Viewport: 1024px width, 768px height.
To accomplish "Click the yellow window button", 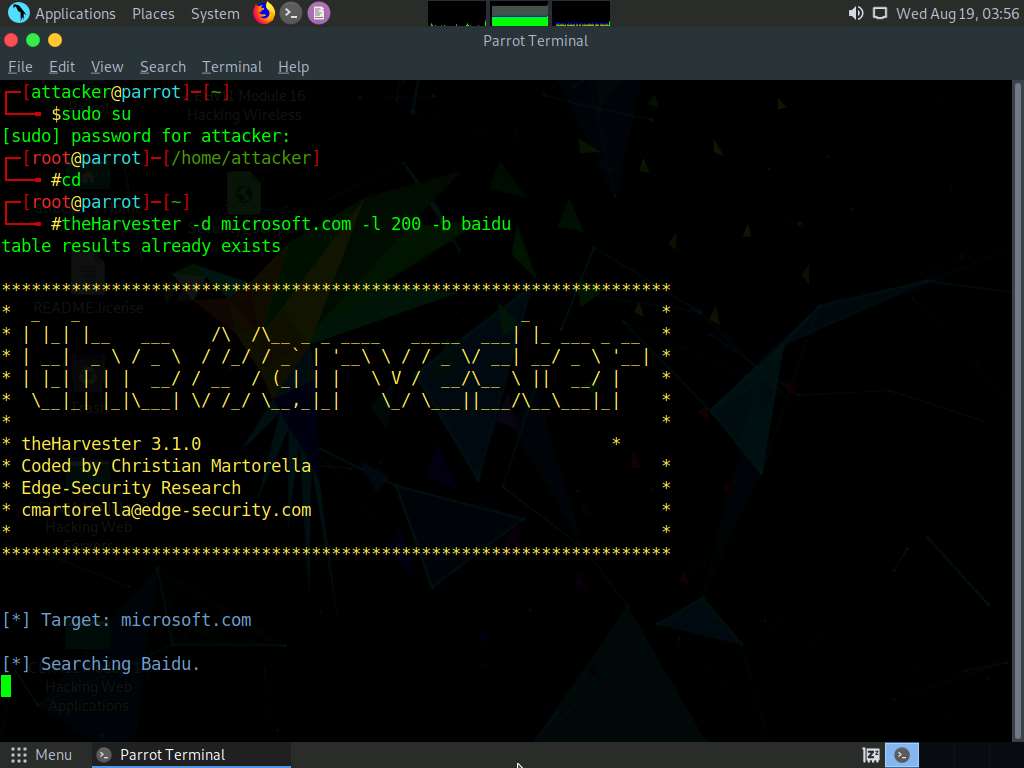I will click(55, 40).
